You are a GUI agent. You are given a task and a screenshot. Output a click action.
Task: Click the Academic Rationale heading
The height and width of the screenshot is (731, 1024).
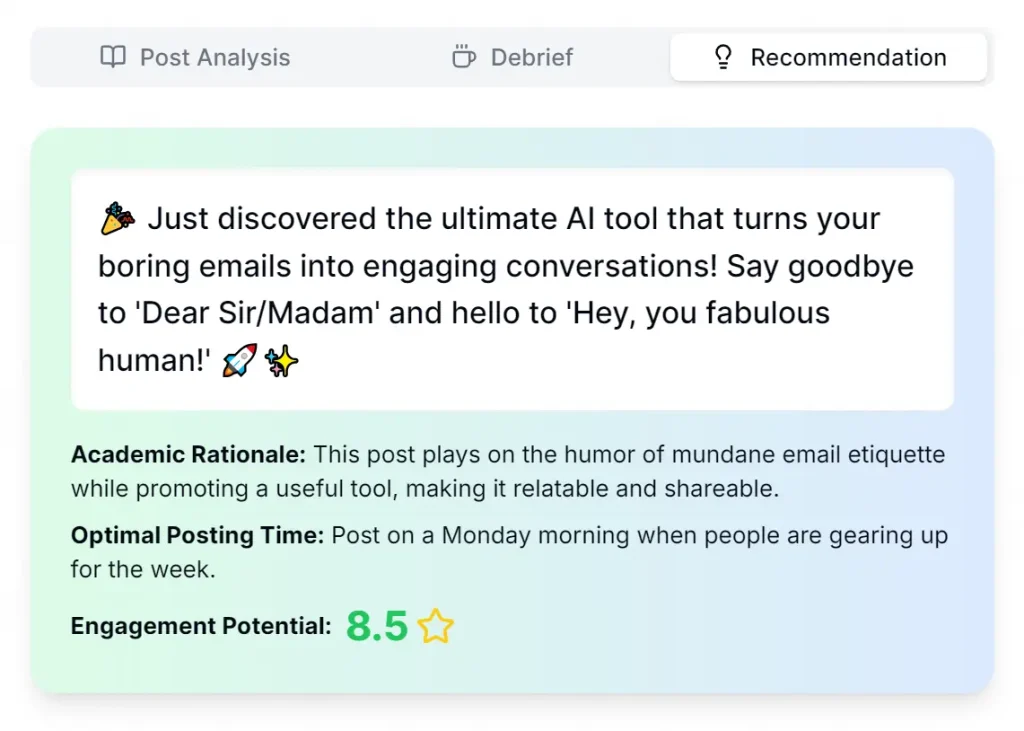(x=188, y=455)
